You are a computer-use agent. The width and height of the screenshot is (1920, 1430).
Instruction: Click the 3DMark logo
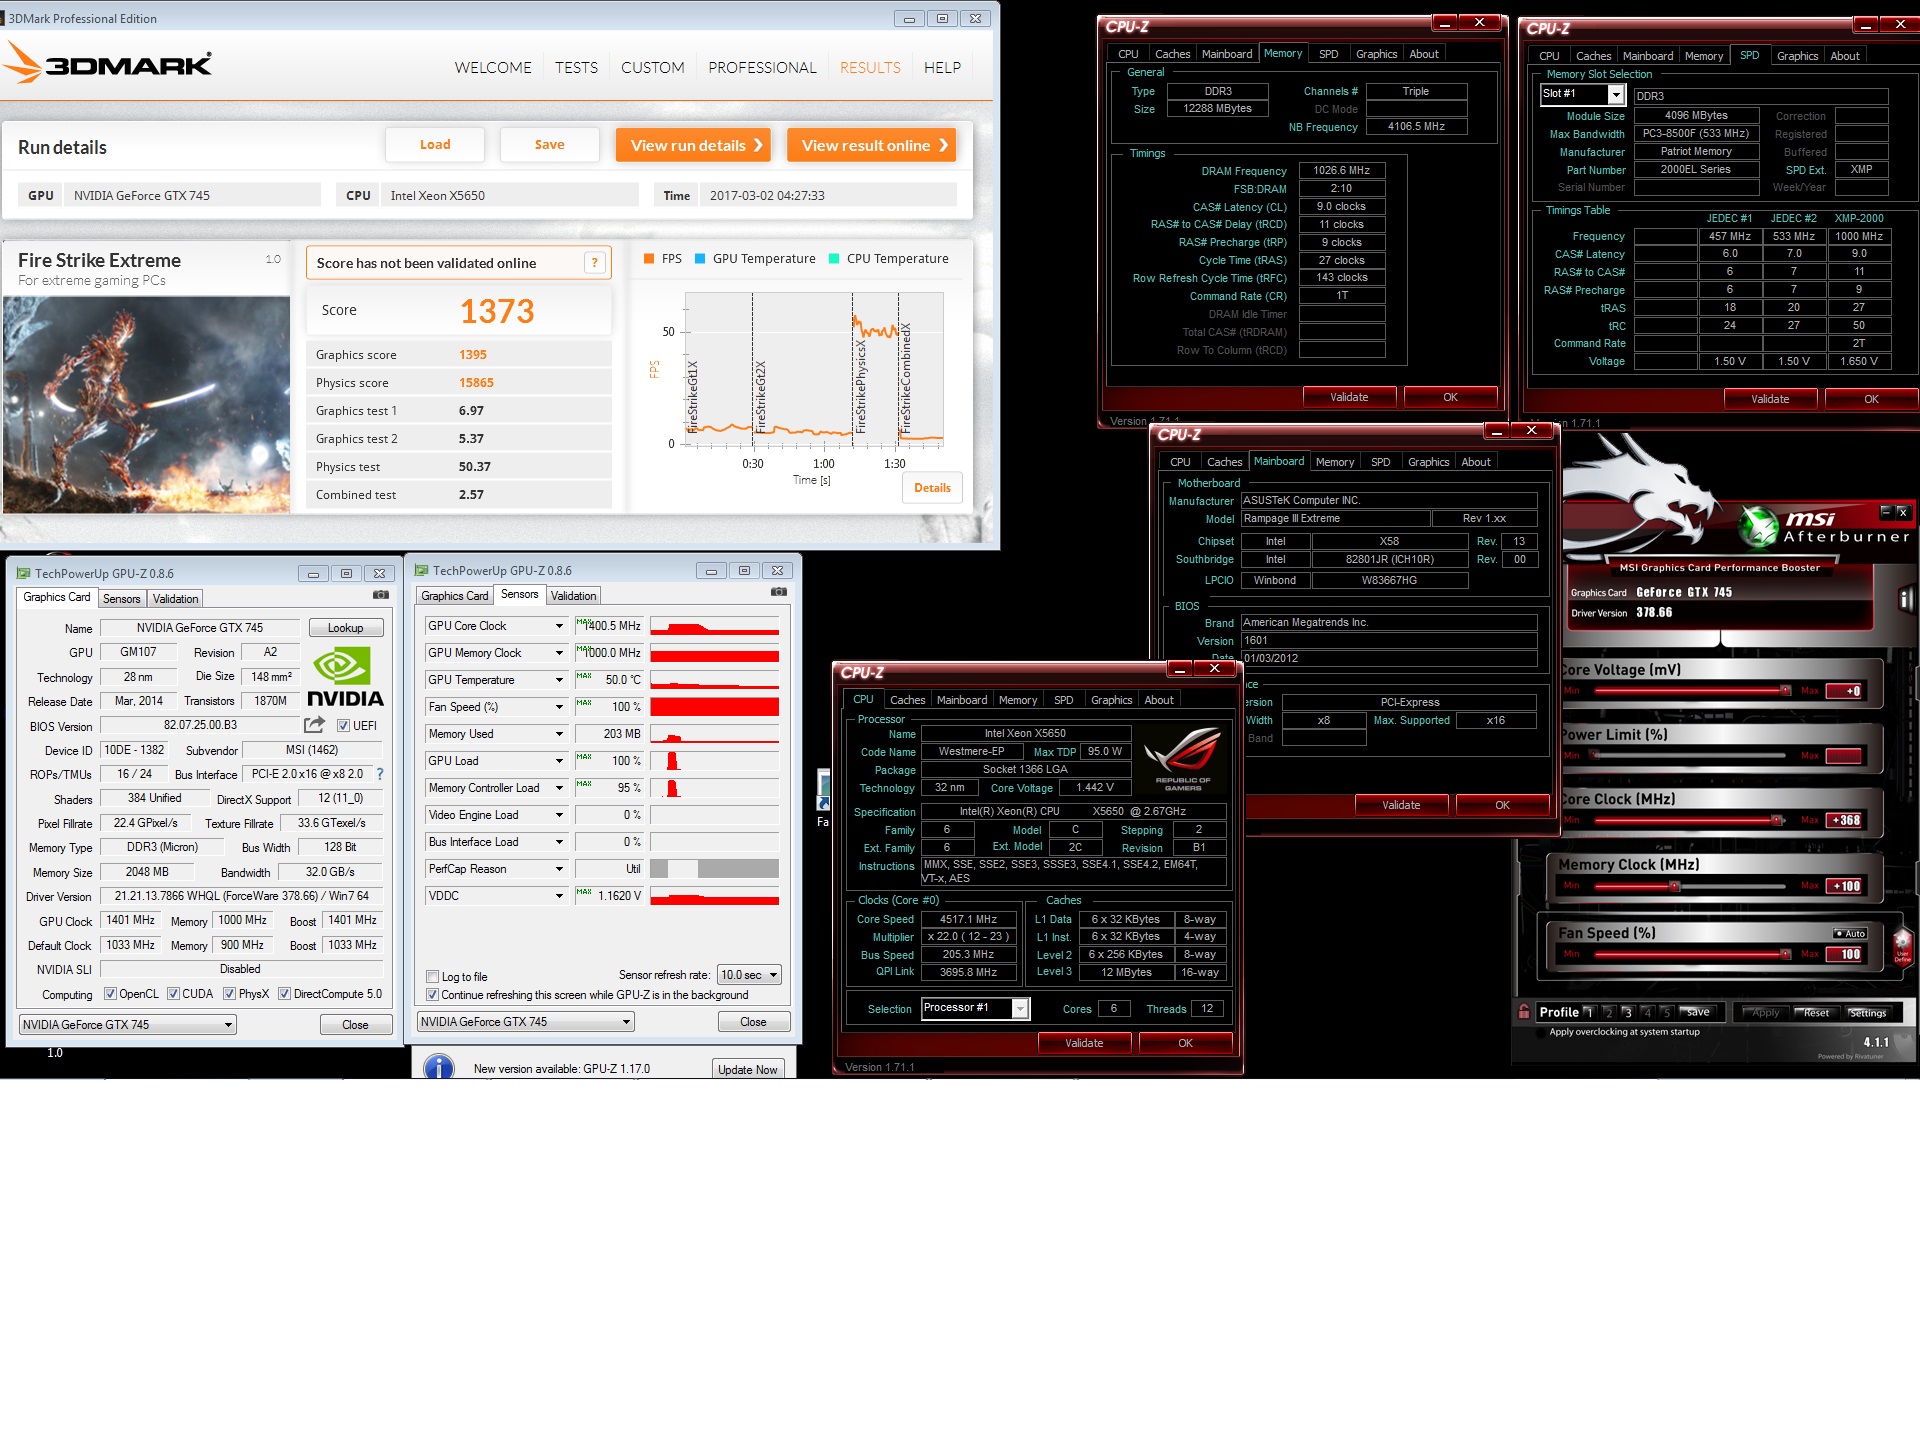[x=108, y=62]
